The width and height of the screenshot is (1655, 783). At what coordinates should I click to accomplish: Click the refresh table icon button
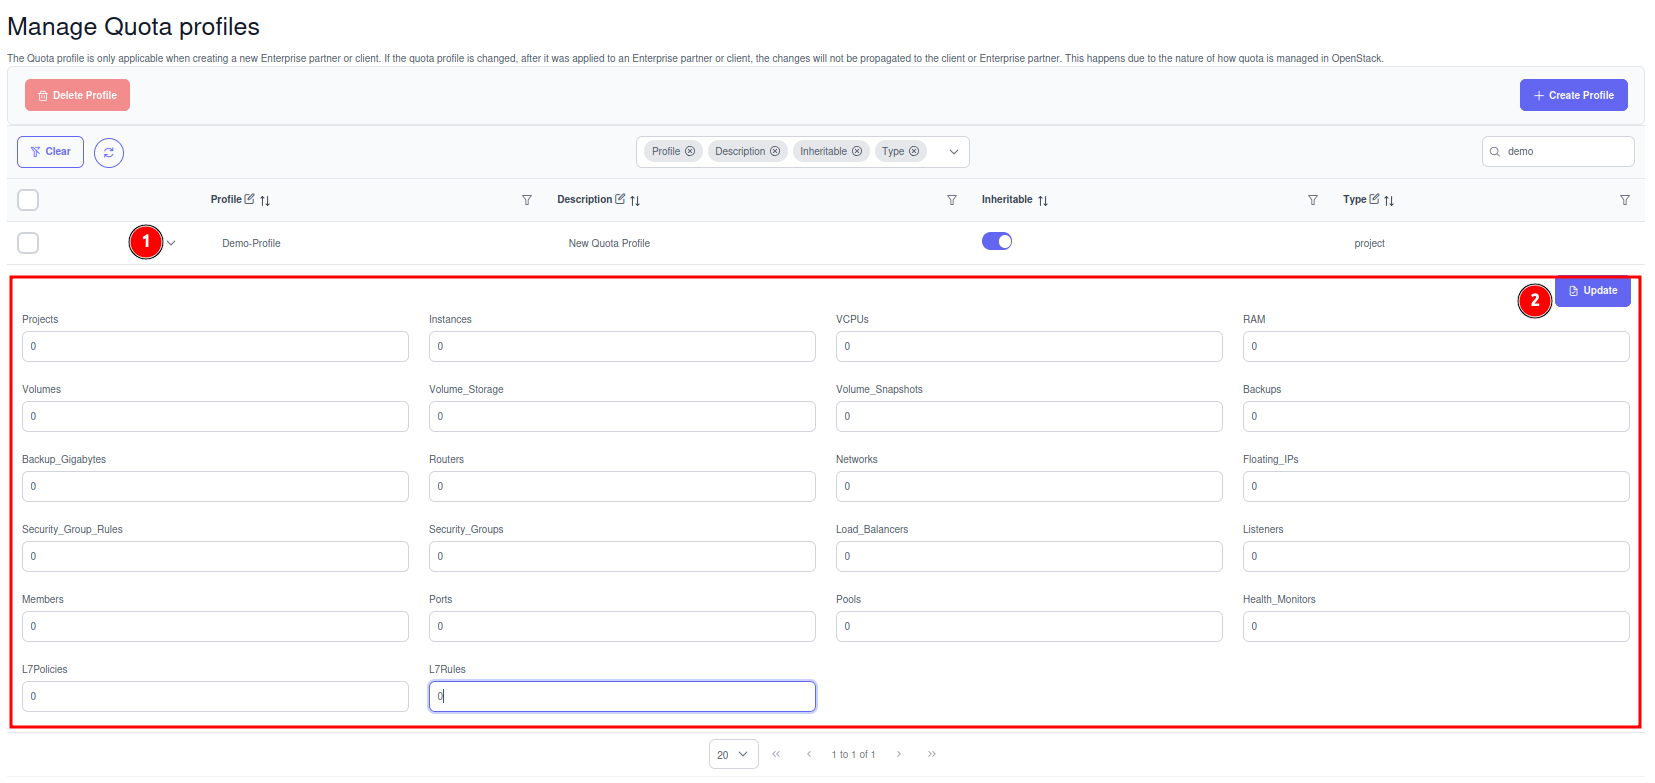click(109, 152)
